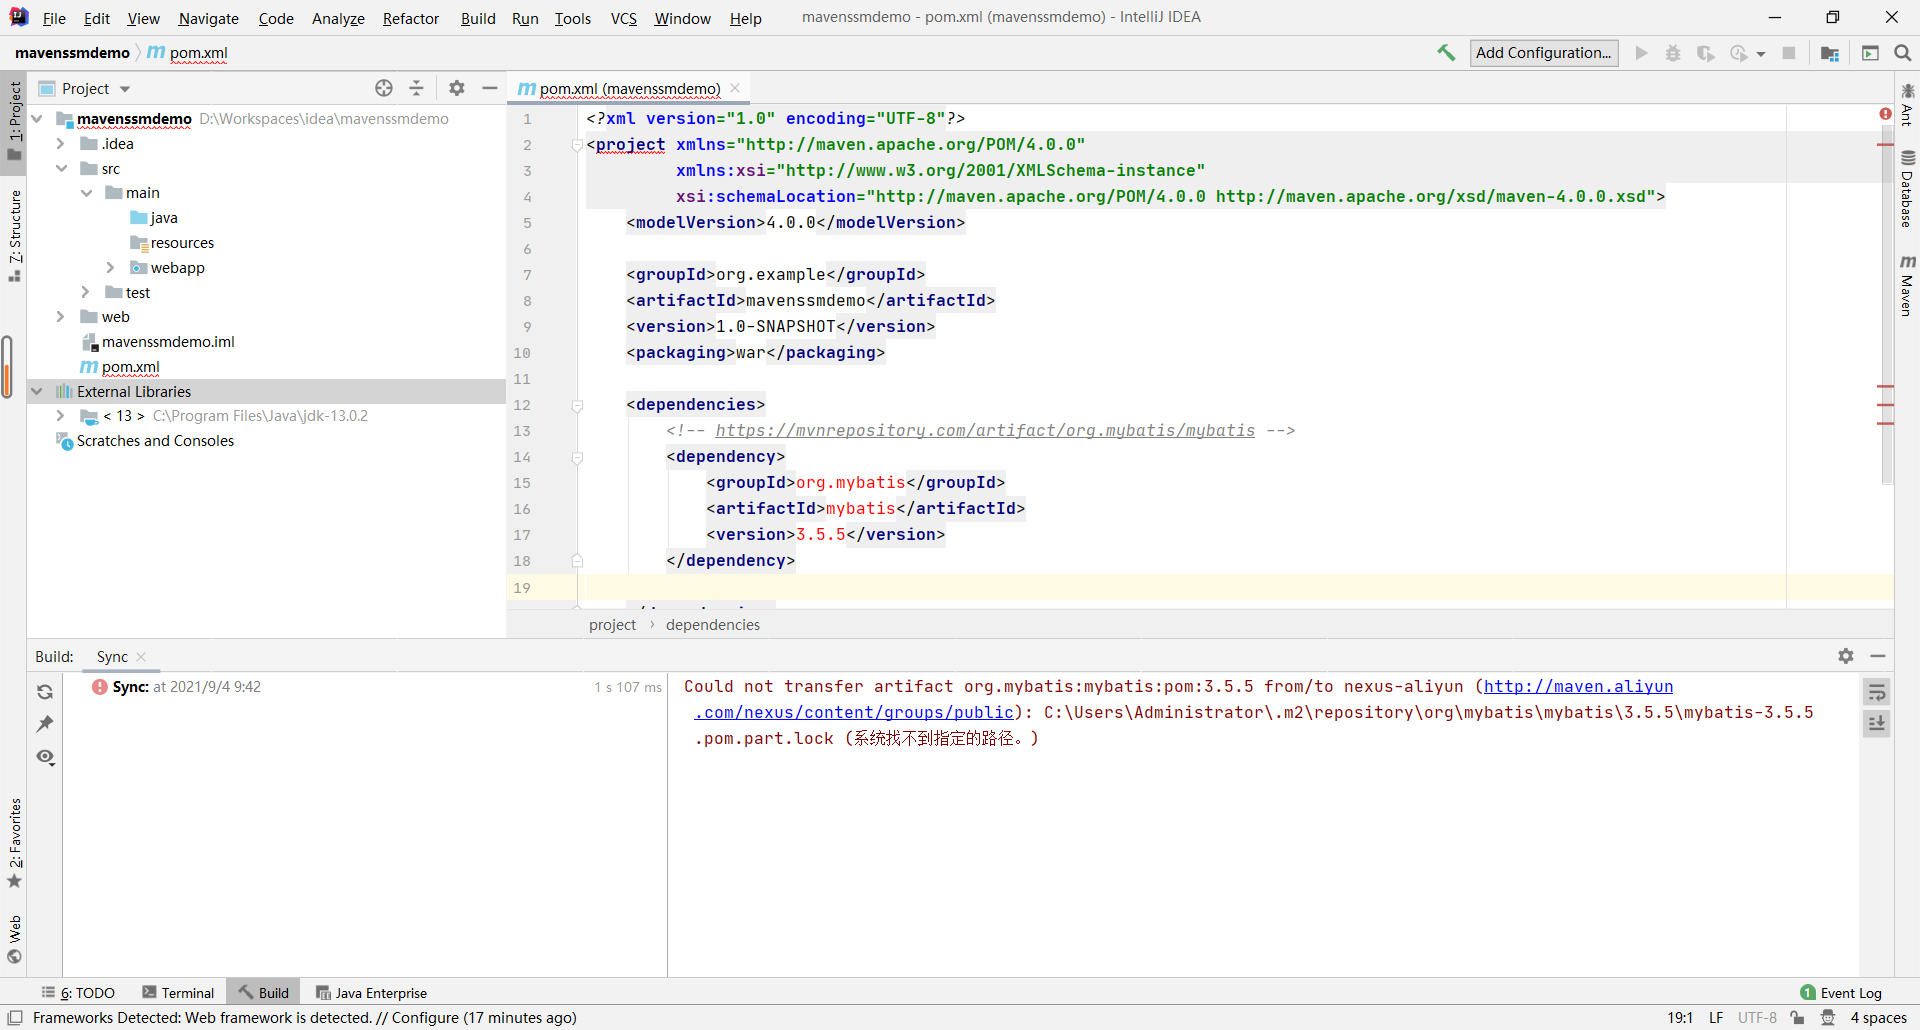This screenshot has height=1030, width=1920.
Task: Toggle fold on dependency at line 14
Action: [x=577, y=457]
